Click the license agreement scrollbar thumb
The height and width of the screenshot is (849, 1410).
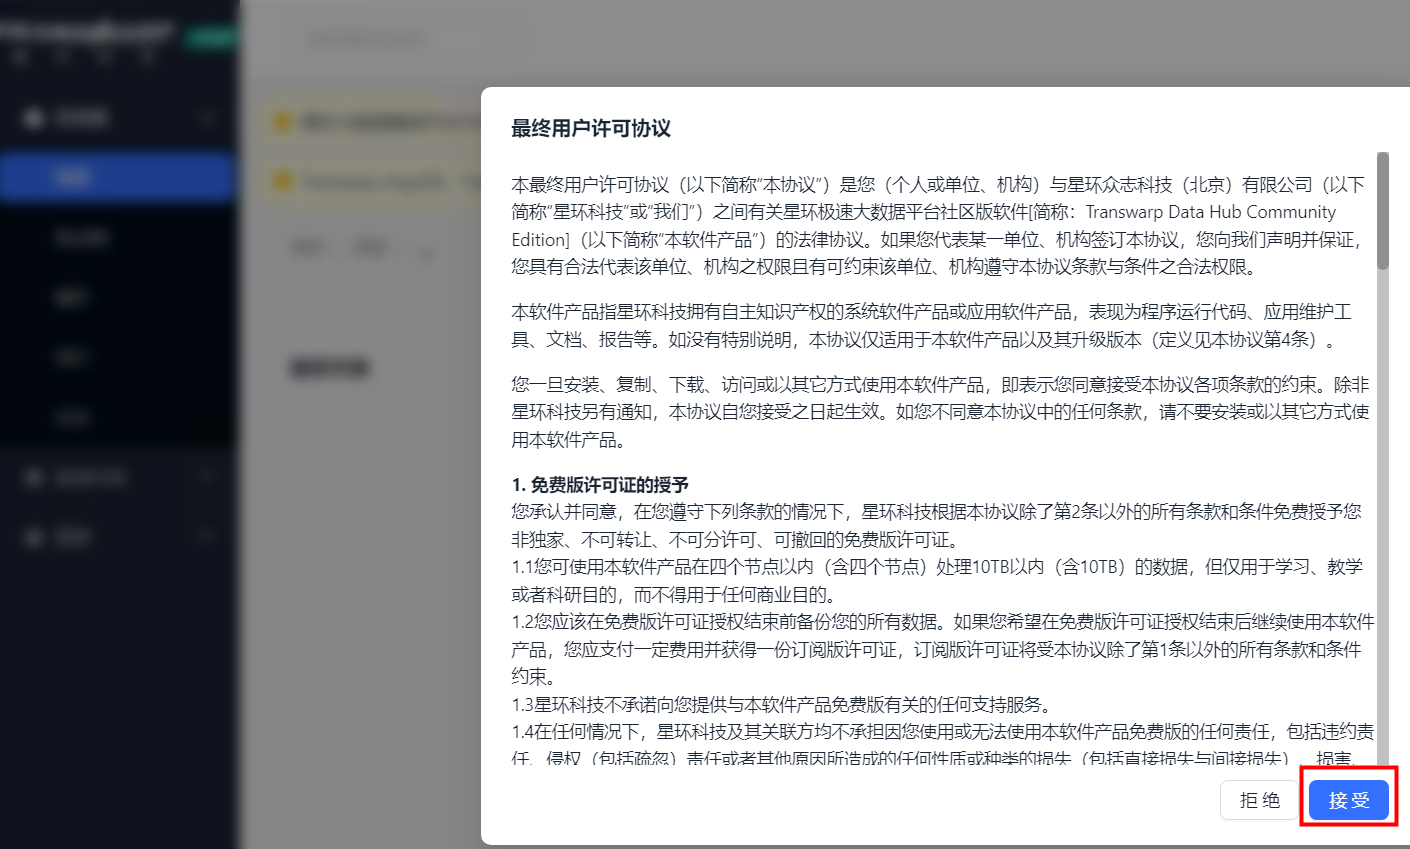[x=1382, y=211]
